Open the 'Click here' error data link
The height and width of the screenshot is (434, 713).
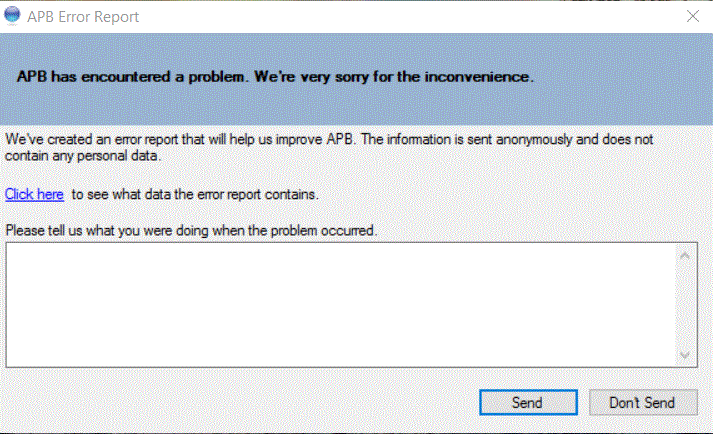tap(34, 194)
